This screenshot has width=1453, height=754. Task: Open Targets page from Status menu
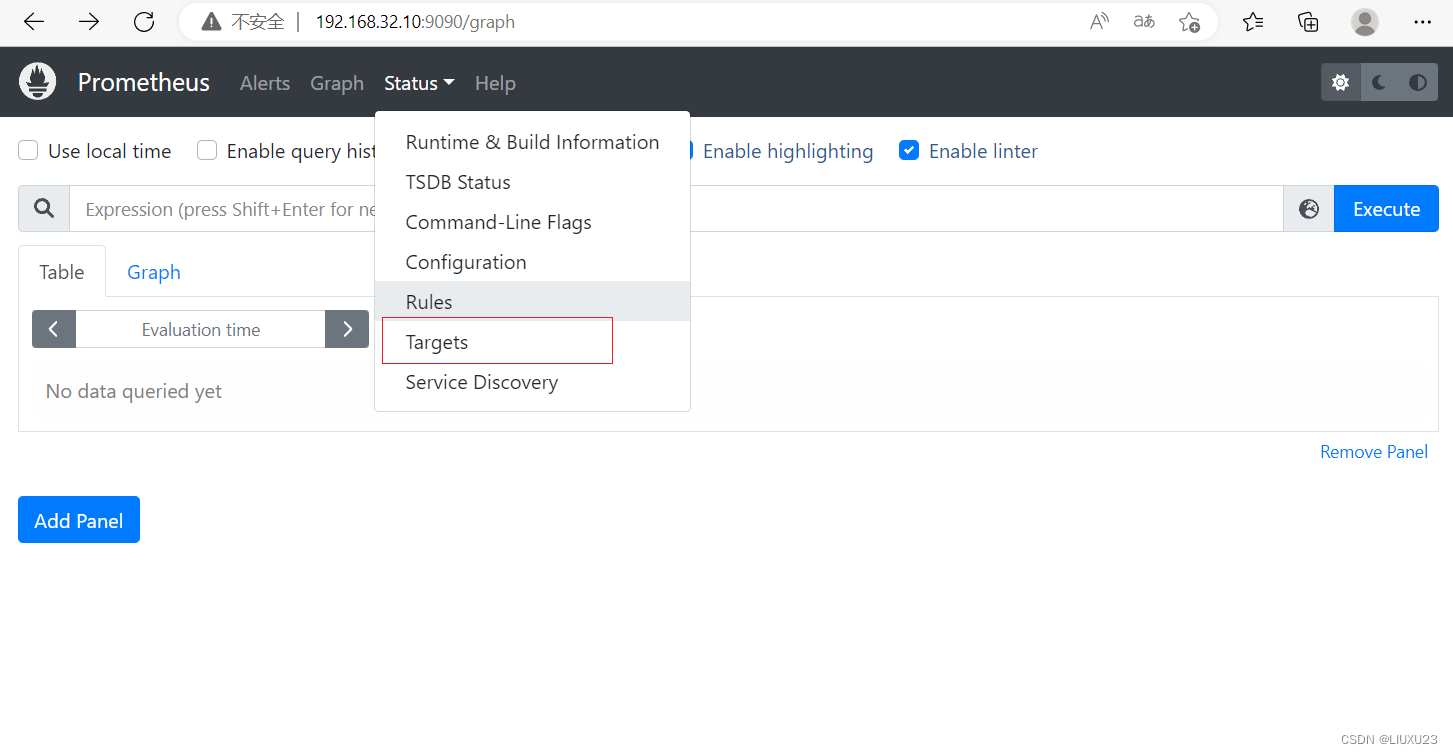532,342
